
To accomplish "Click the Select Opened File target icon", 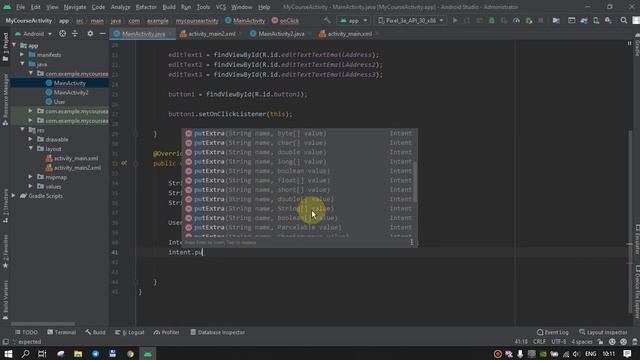I will (x=62, y=34).
